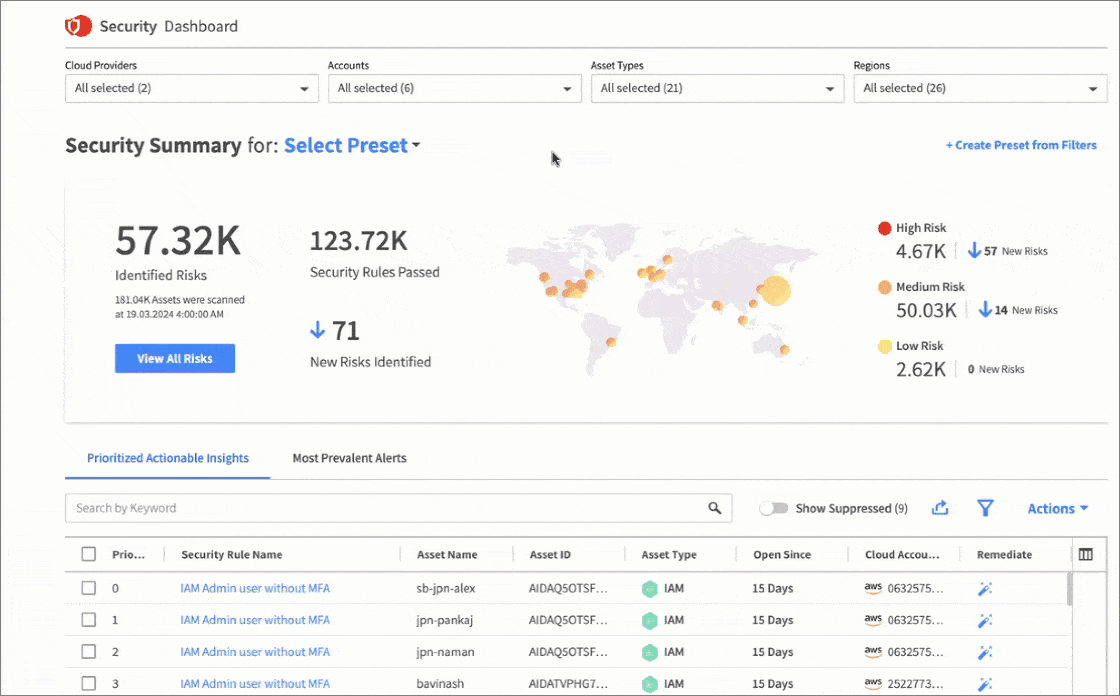This screenshot has width=1120, height=696.
Task: Check the box for priority 1 row
Action: (89, 620)
